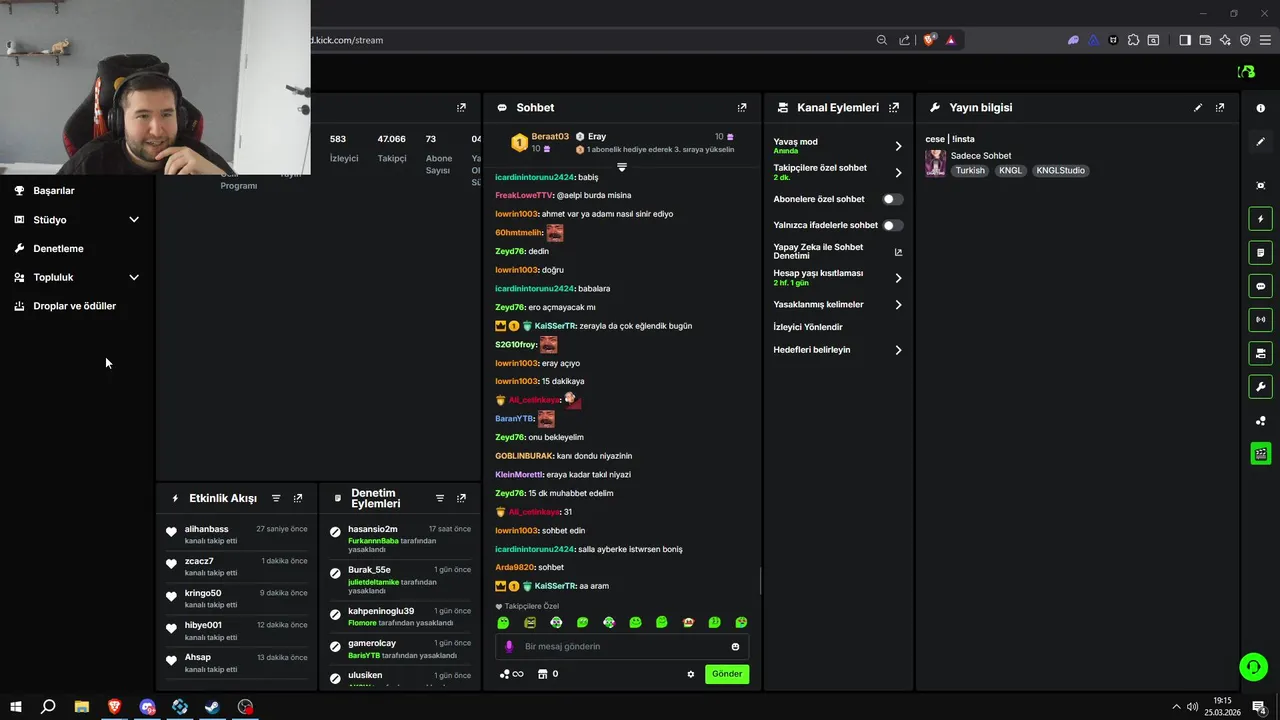Open Başarılar in left menu

[54, 191]
